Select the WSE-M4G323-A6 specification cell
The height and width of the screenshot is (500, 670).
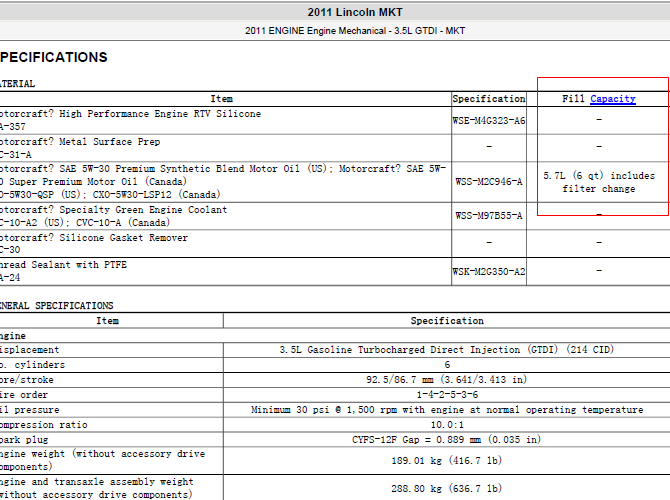click(x=489, y=121)
